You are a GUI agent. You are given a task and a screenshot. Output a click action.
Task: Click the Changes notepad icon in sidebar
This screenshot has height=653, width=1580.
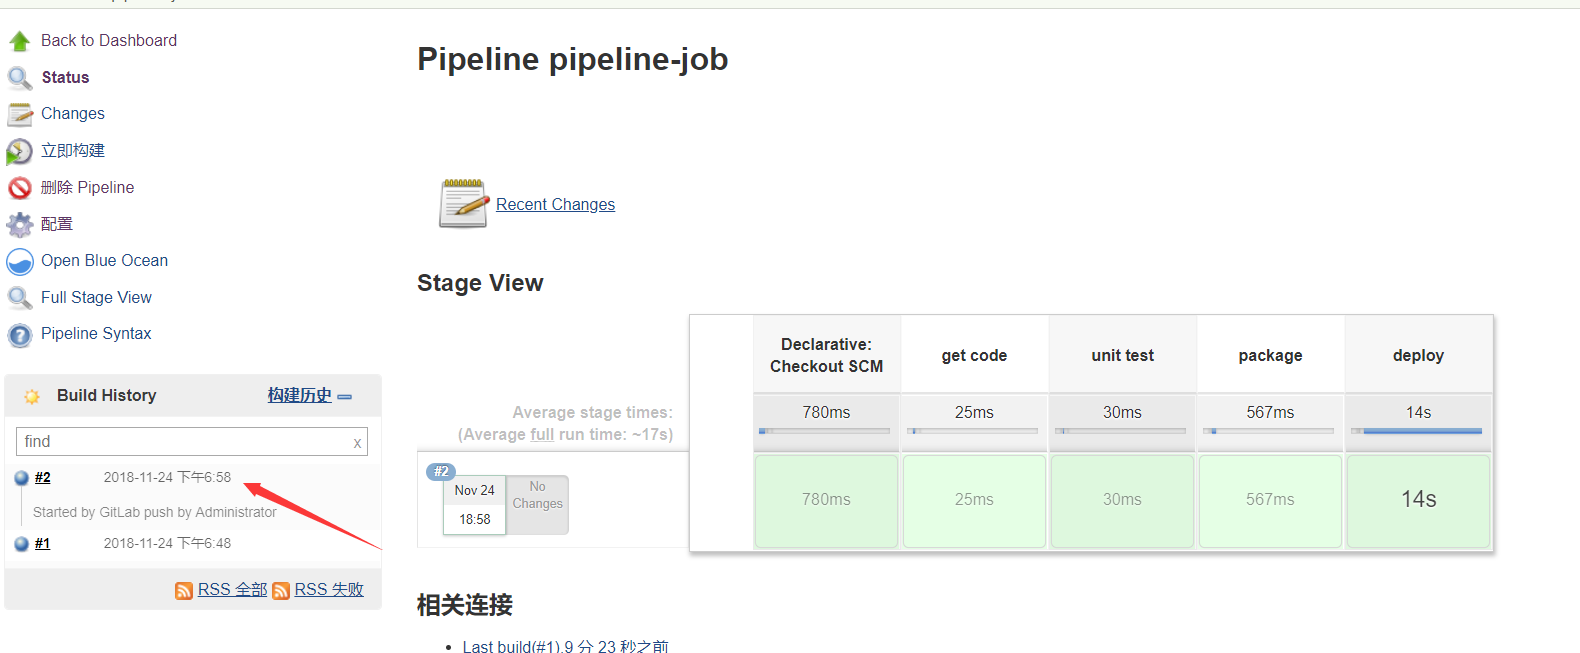click(x=20, y=114)
